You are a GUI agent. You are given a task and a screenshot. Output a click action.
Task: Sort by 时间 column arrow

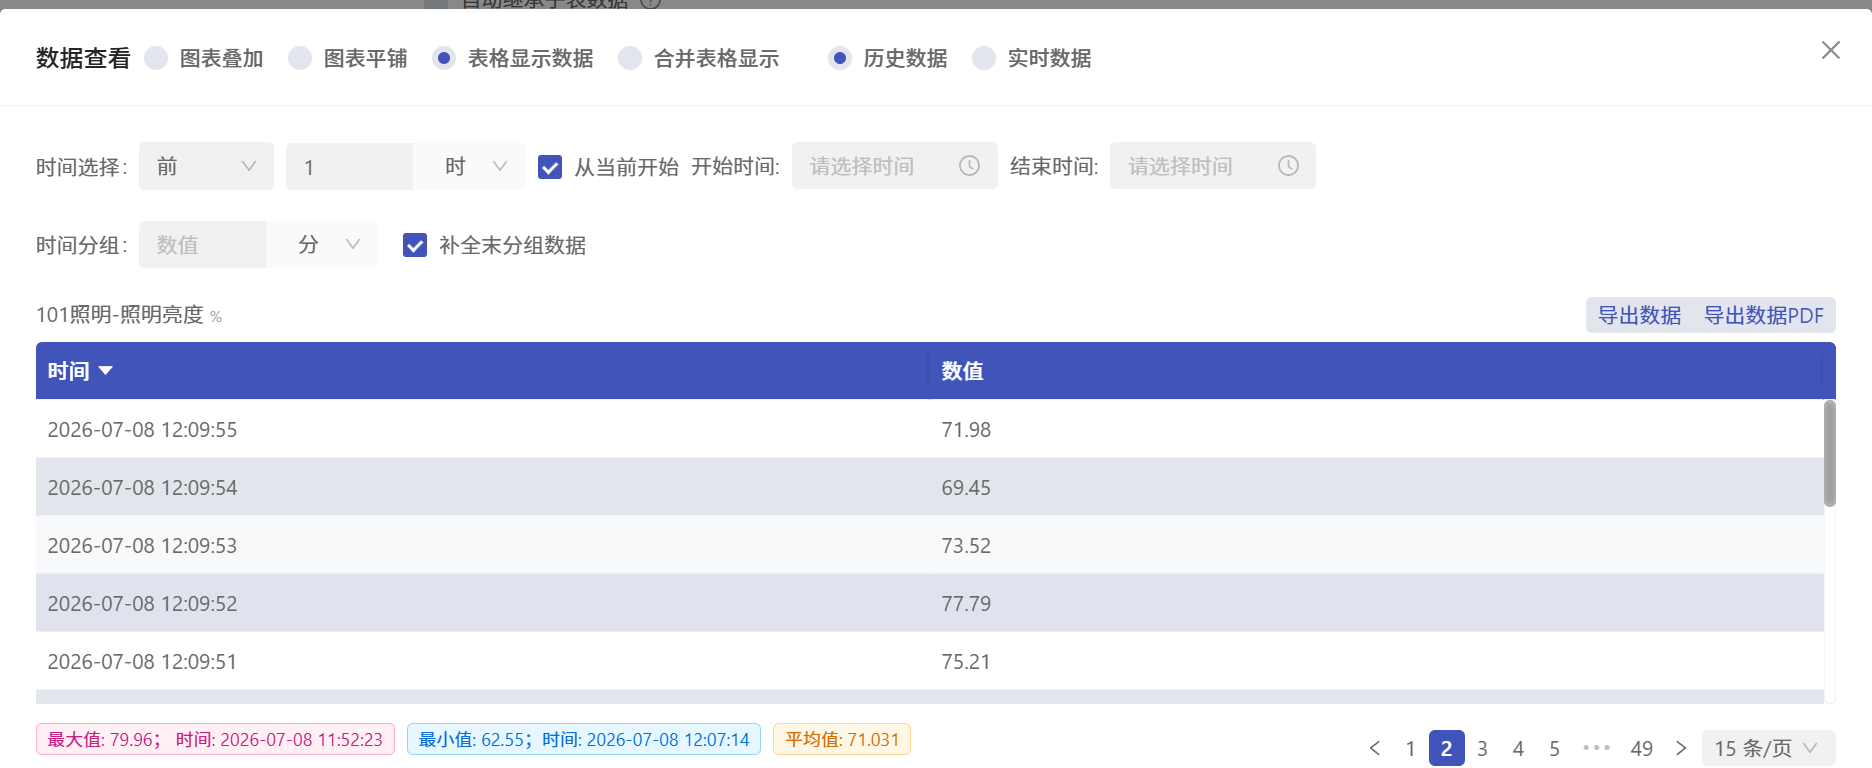point(105,371)
